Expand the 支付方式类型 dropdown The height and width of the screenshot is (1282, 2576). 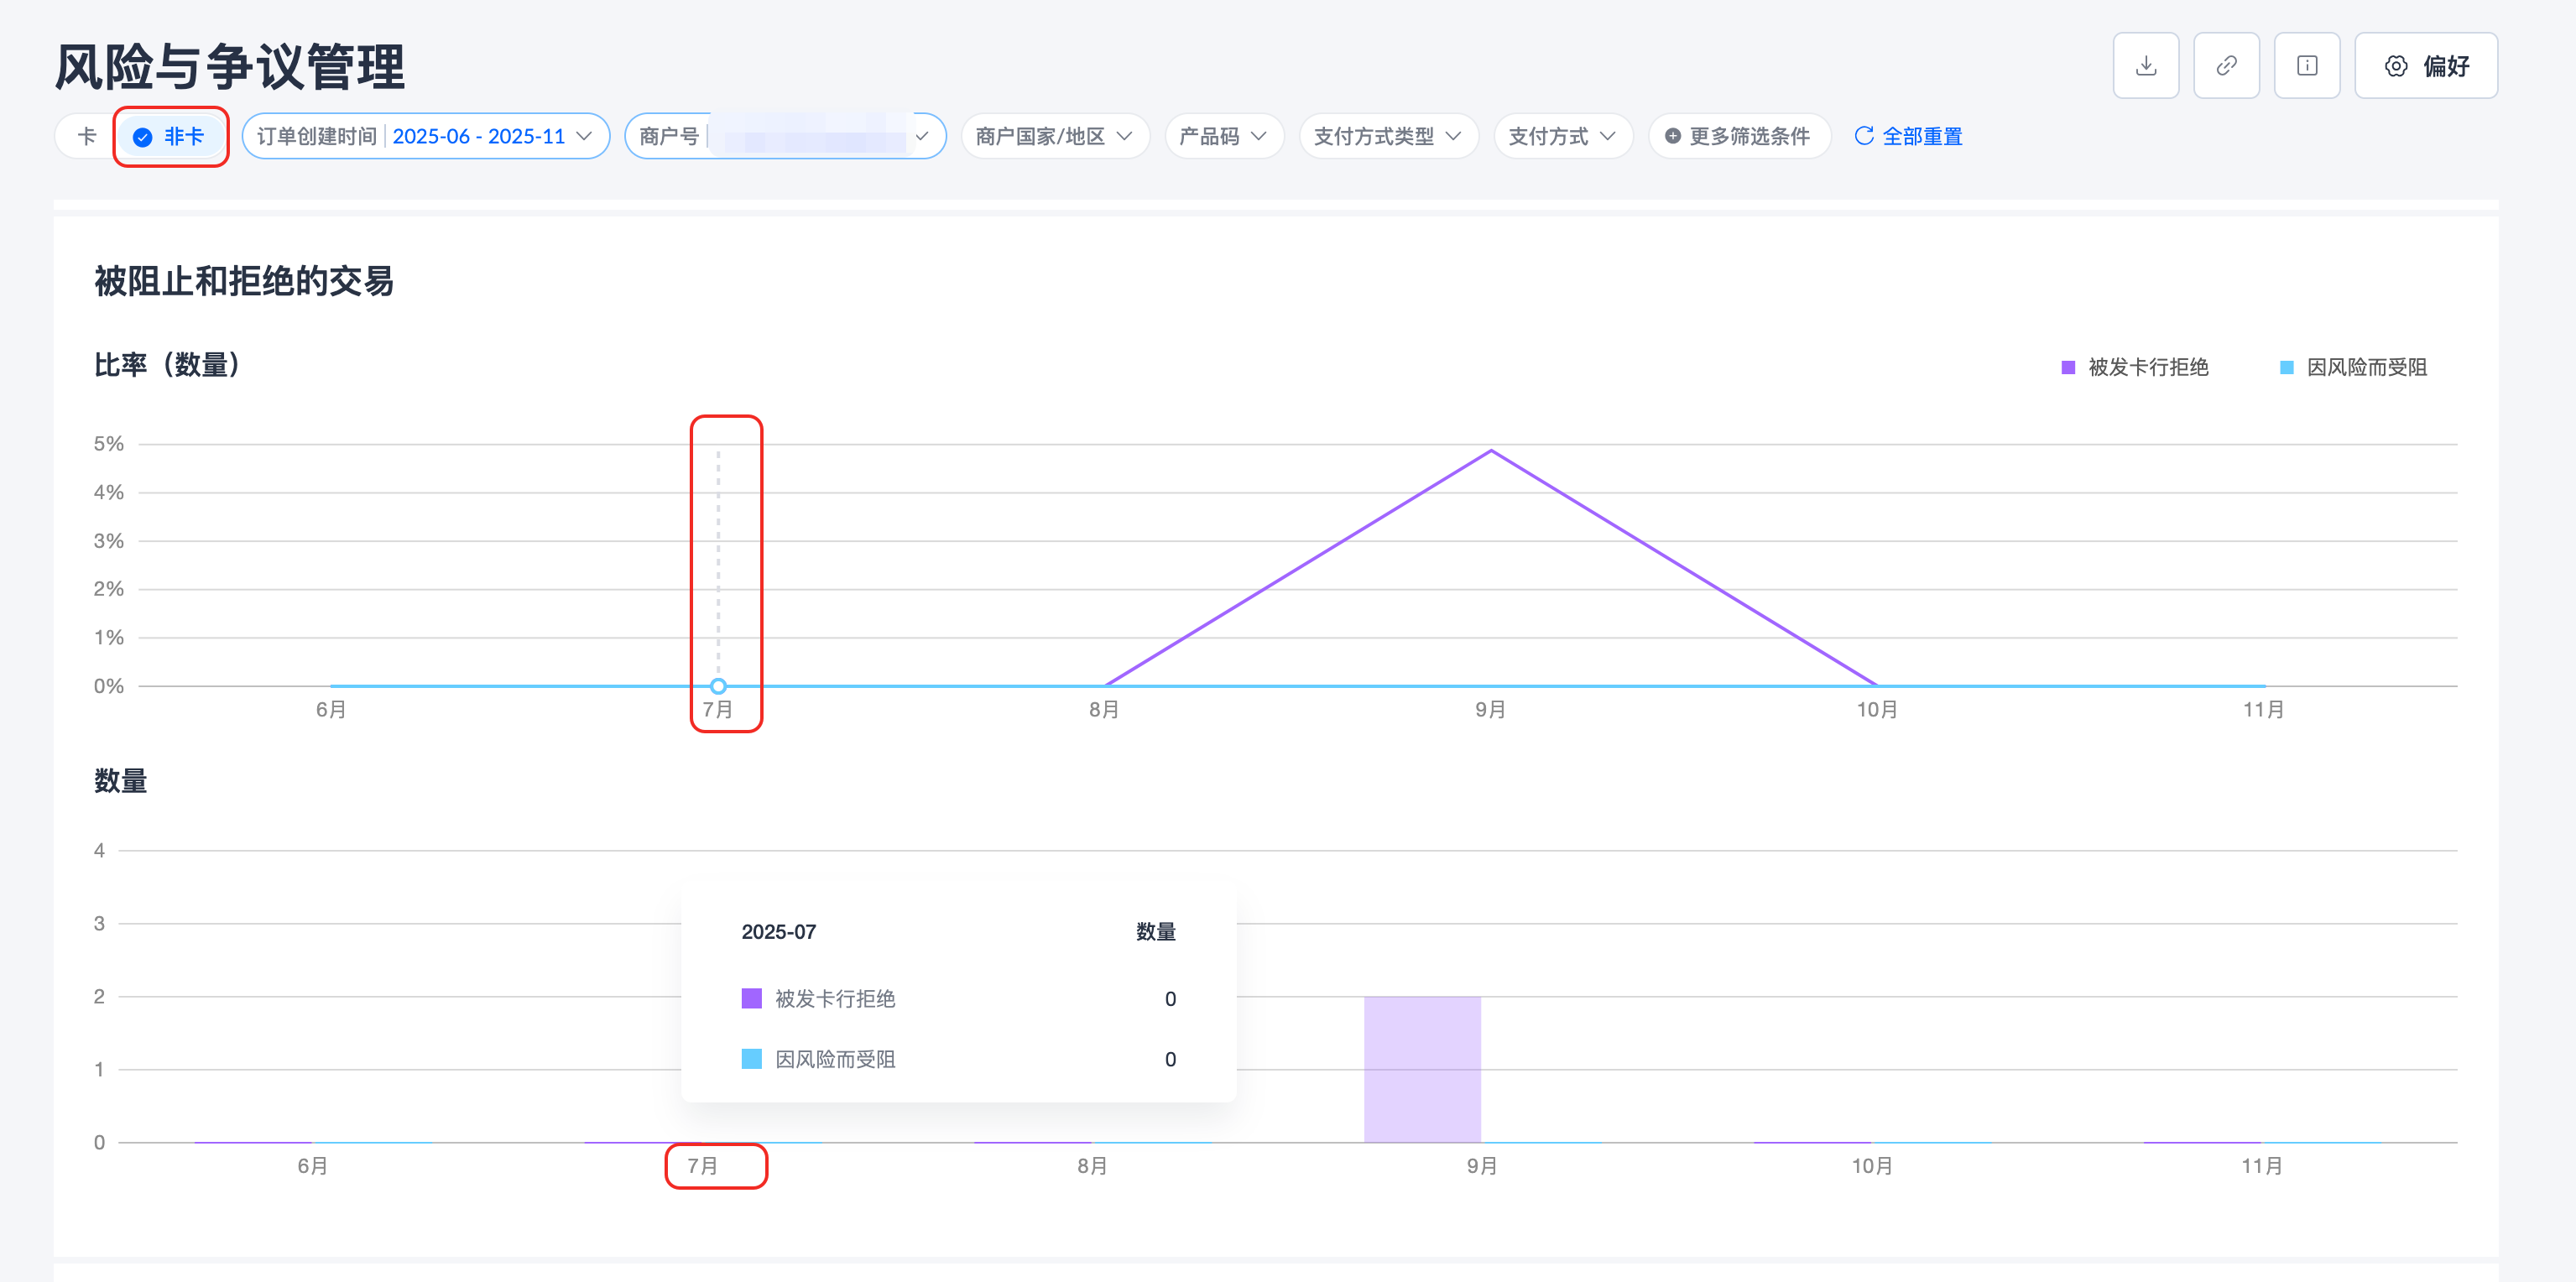1387,136
